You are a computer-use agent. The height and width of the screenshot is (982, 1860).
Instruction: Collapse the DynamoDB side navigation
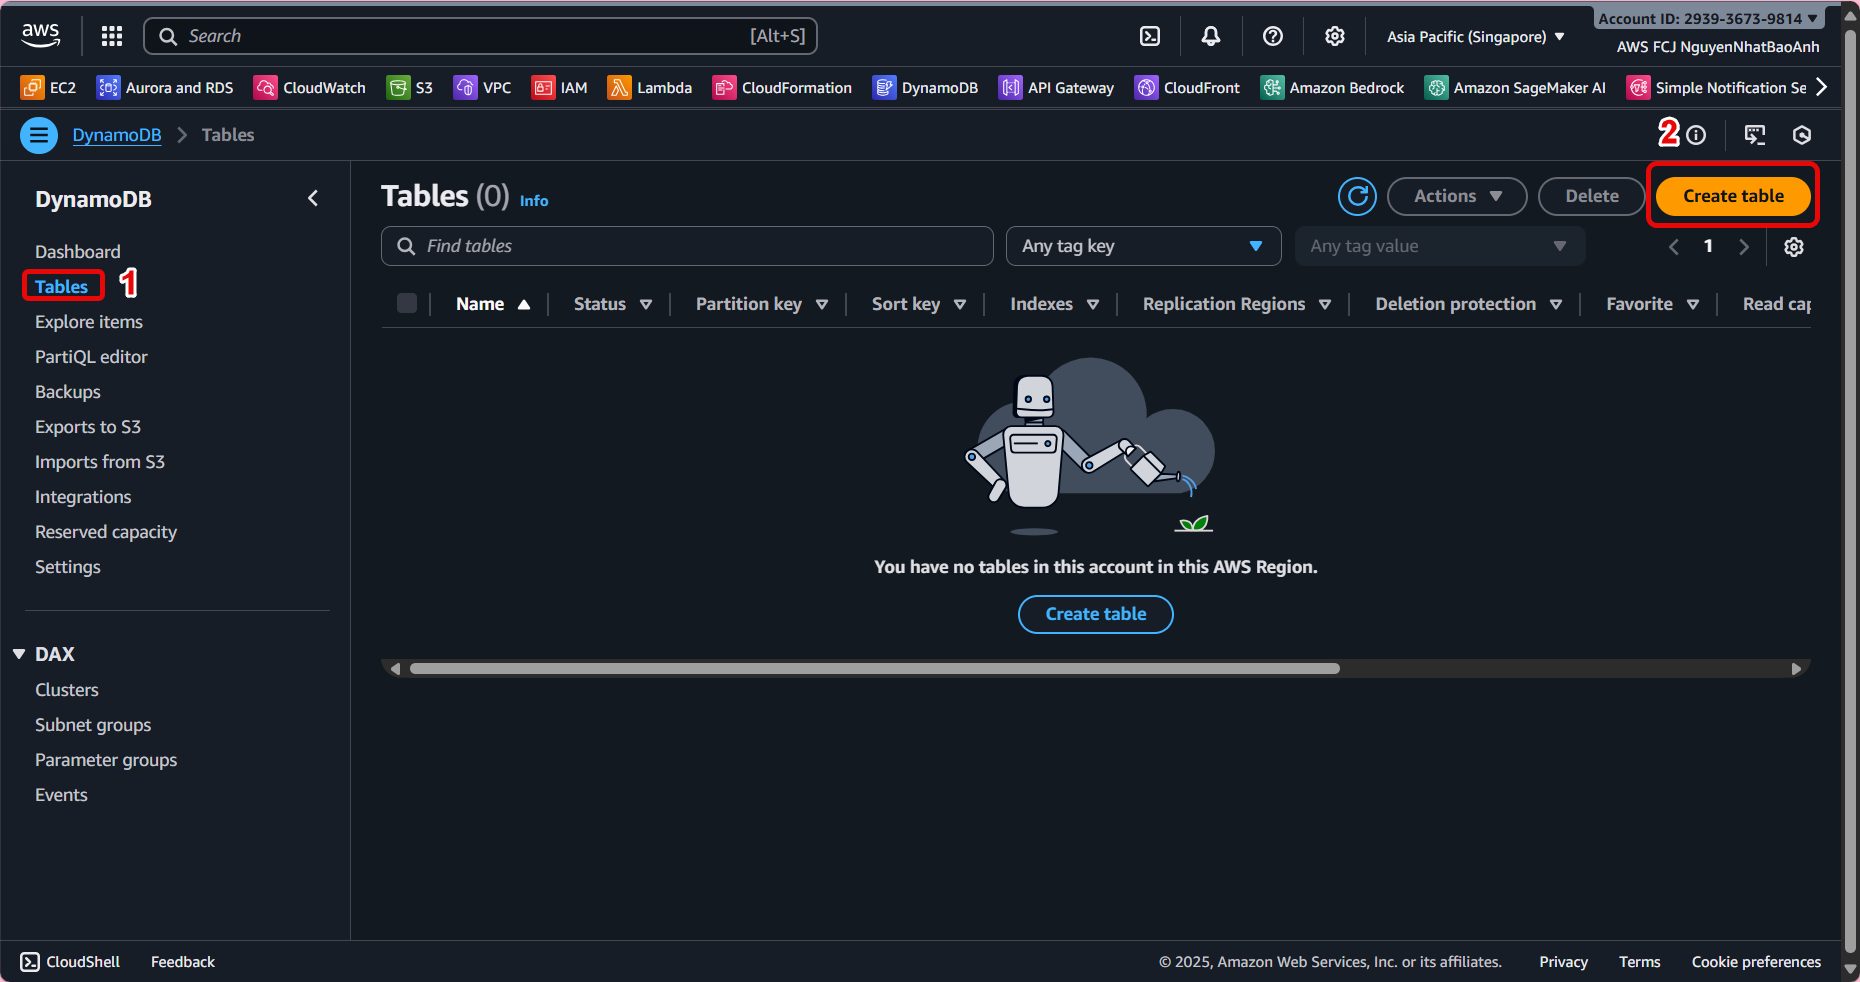[x=313, y=199]
